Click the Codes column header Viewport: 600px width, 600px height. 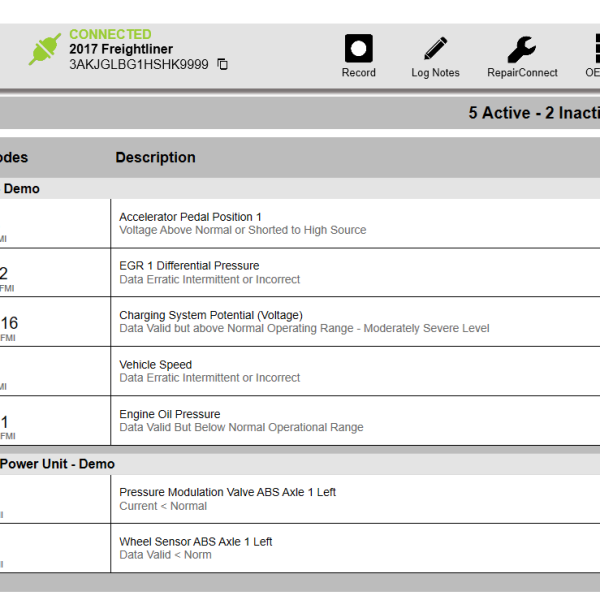pyautogui.click(x=14, y=157)
